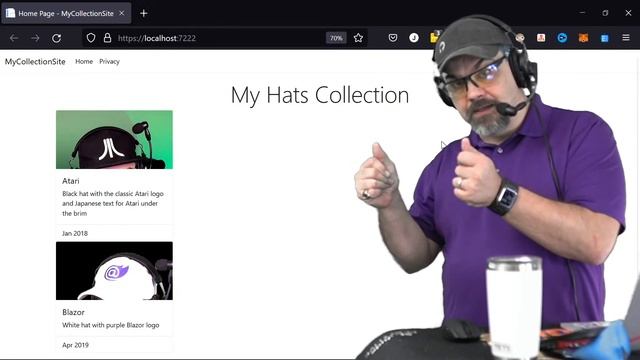The image size is (640, 360).
Task: Go forward with the forward arrow
Action: (x=35, y=38)
